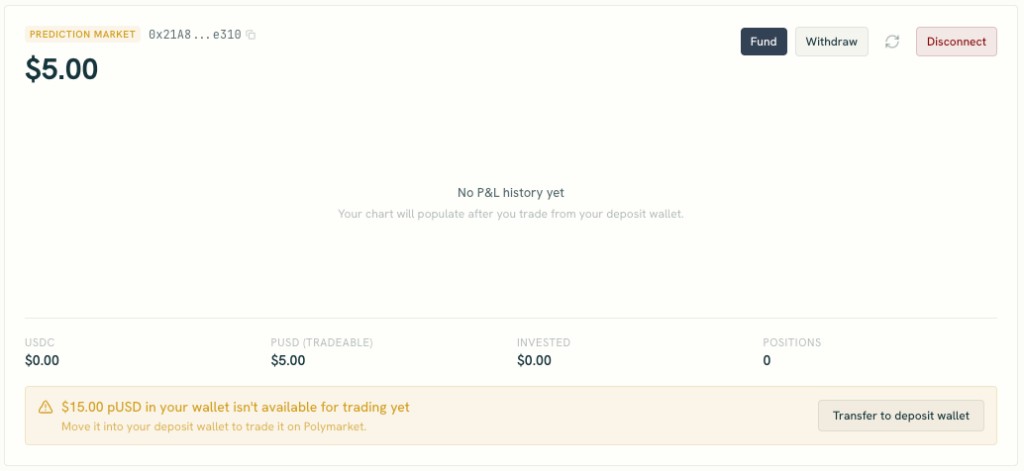
Task: Click the PUSD (Tradeable) label
Action: [321, 342]
